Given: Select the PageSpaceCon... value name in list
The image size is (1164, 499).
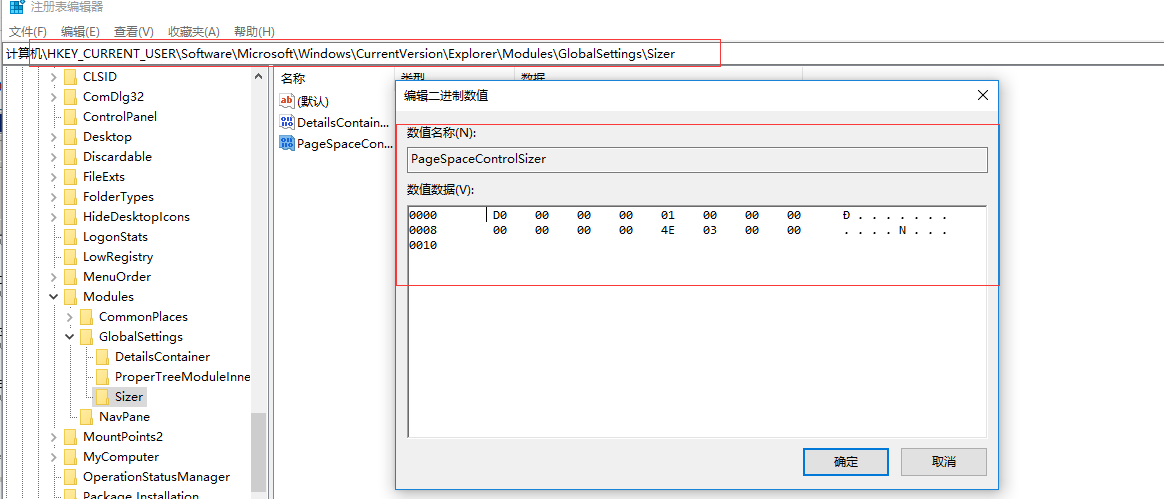Looking at the screenshot, I should 344,143.
